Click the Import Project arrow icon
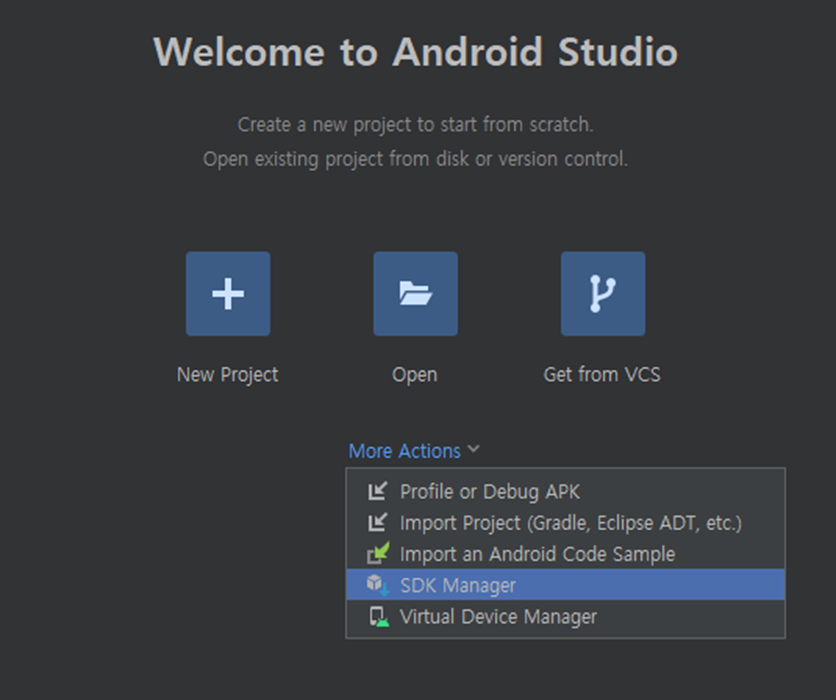The image size is (836, 700). point(377,522)
